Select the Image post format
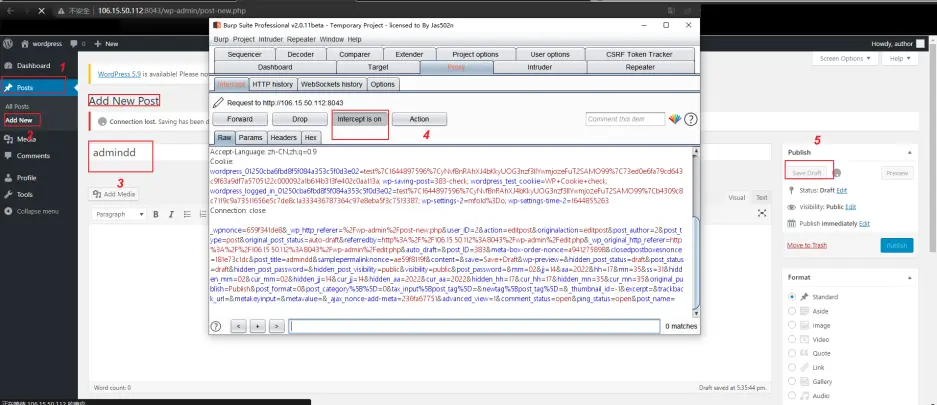Viewport: 937px width, 405px height. pos(792,325)
